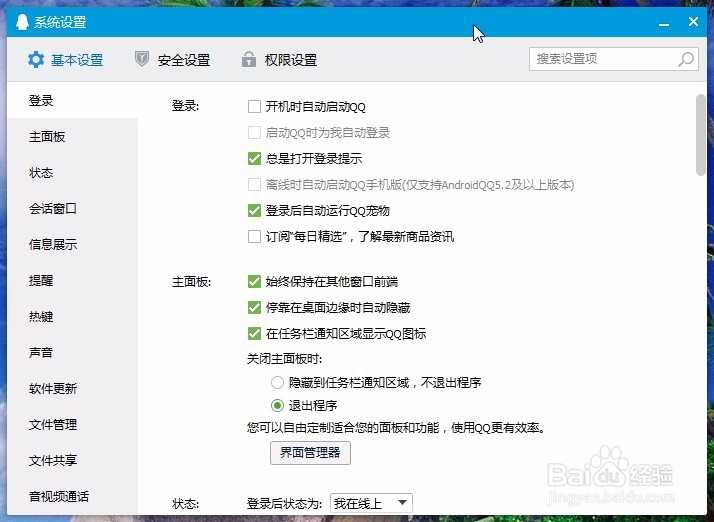This screenshot has width=714, height=522.
Task: Click the magnifier search icon
Action: click(686, 59)
